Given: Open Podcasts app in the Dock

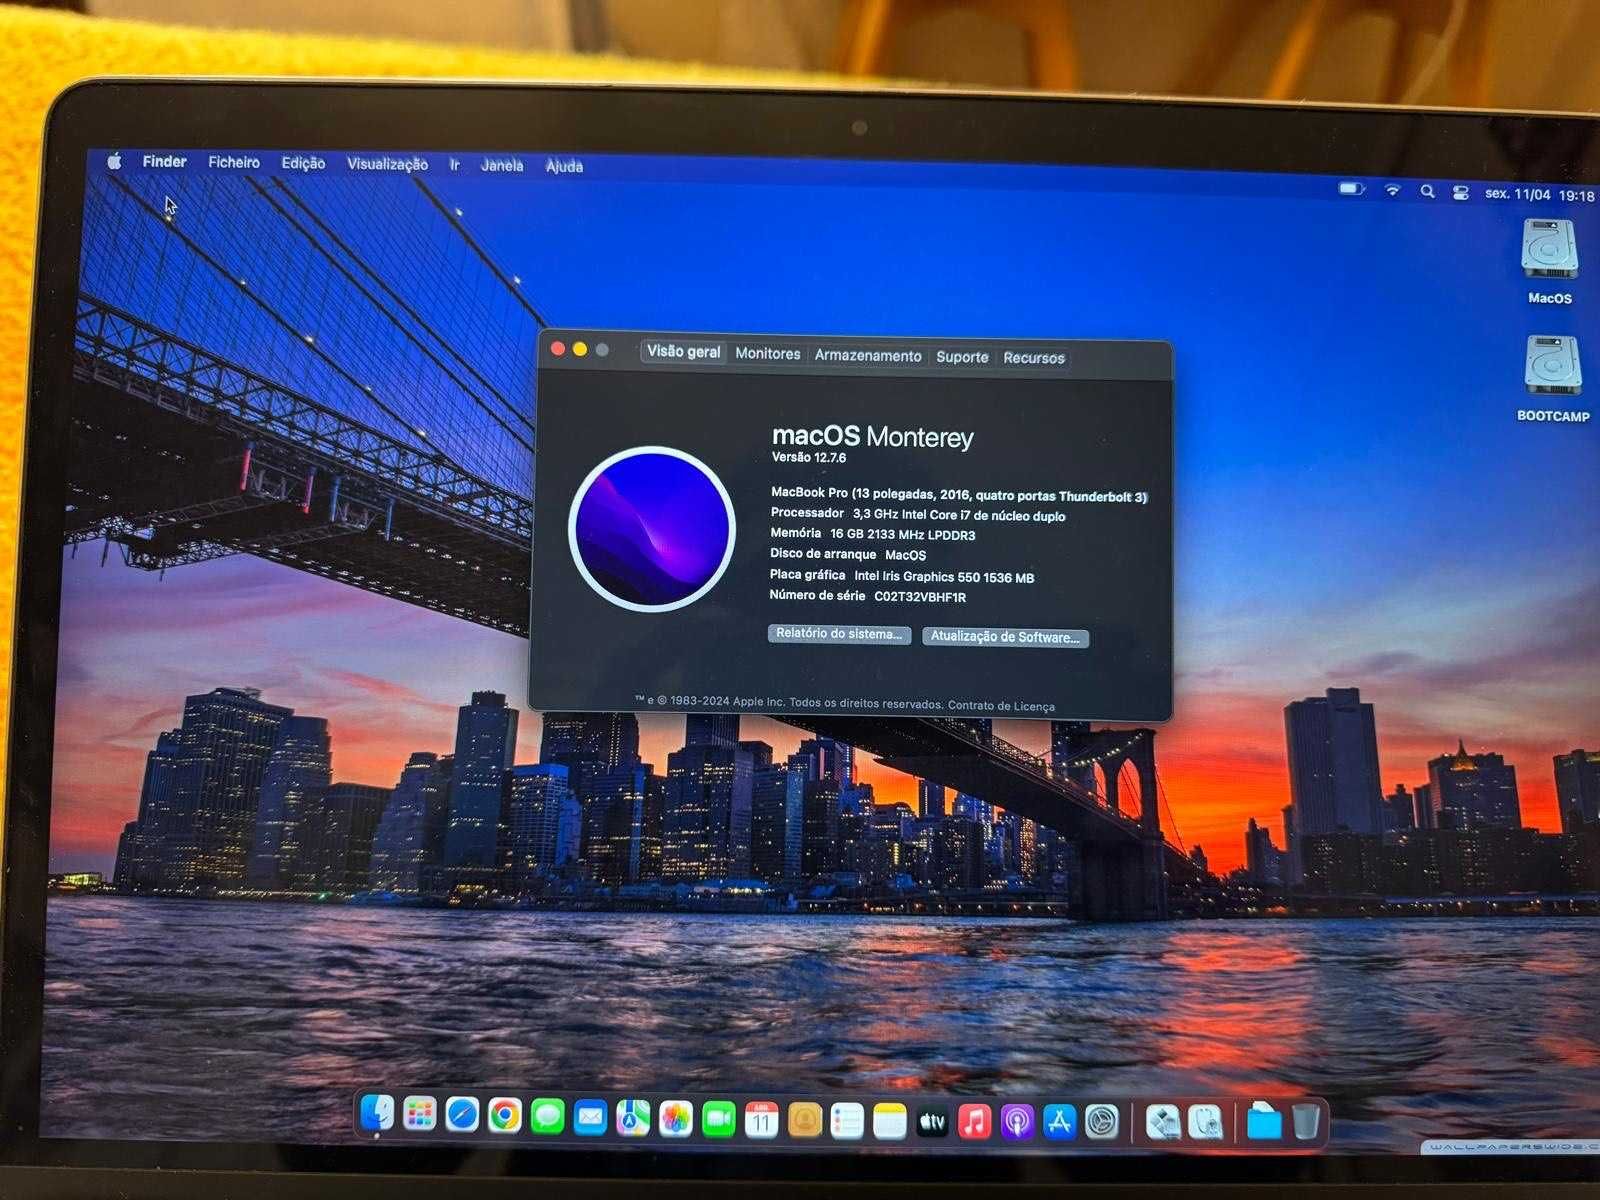Looking at the screenshot, I should [x=1017, y=1123].
